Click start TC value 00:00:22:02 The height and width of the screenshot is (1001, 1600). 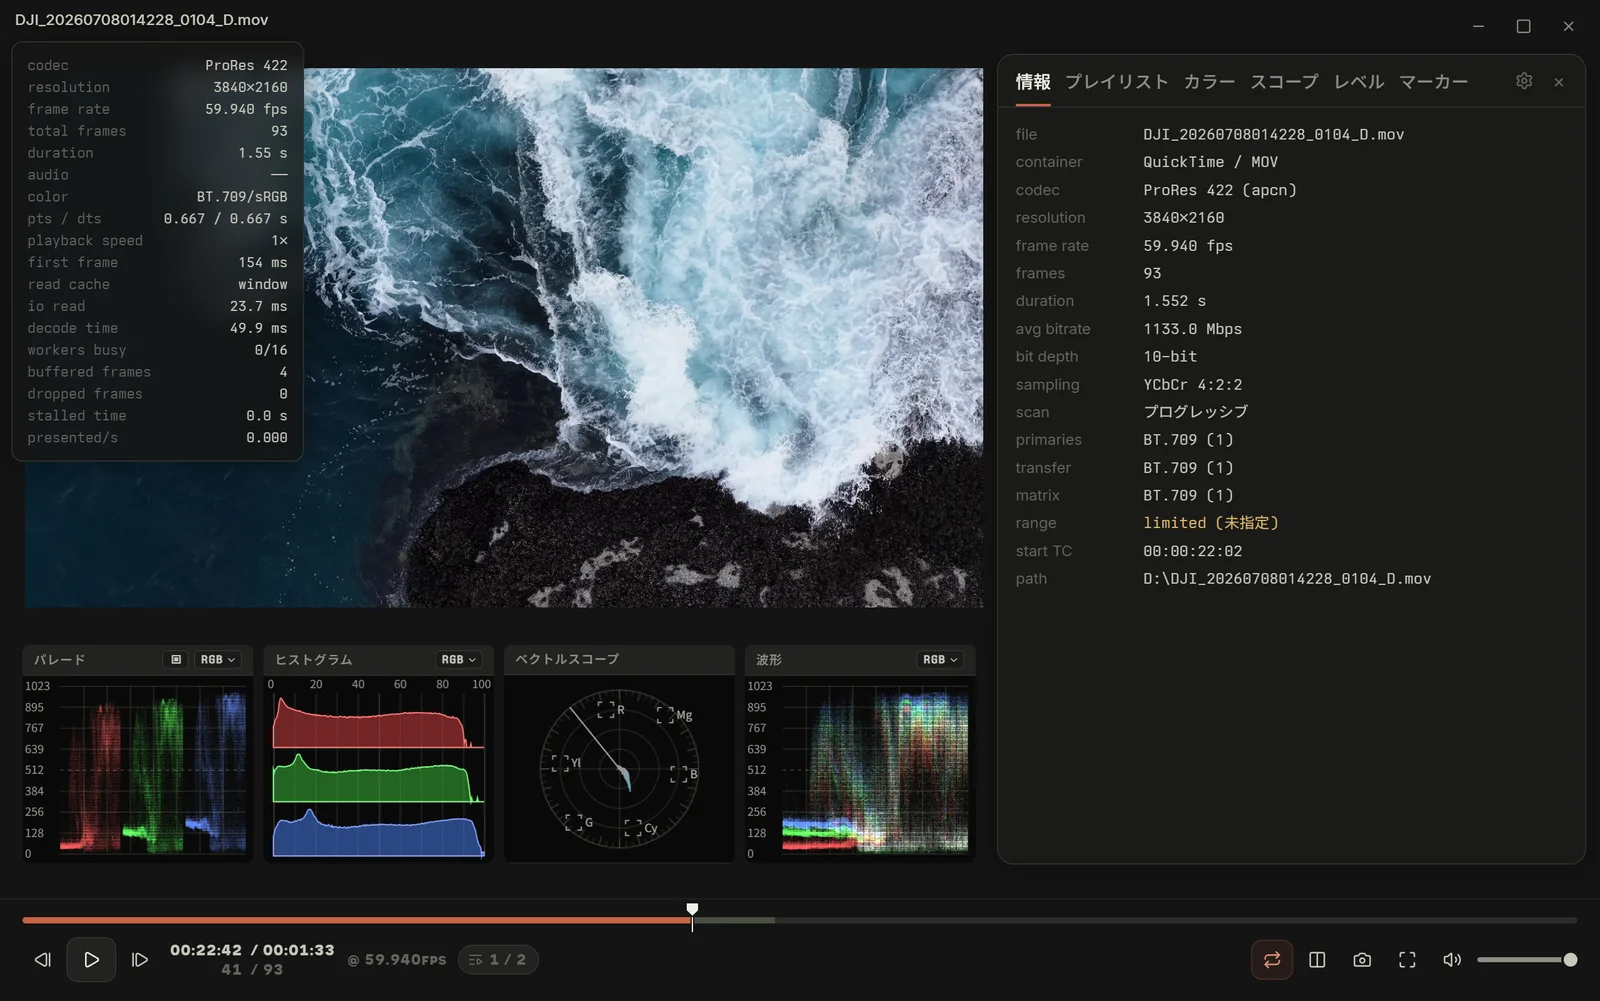coord(1192,551)
